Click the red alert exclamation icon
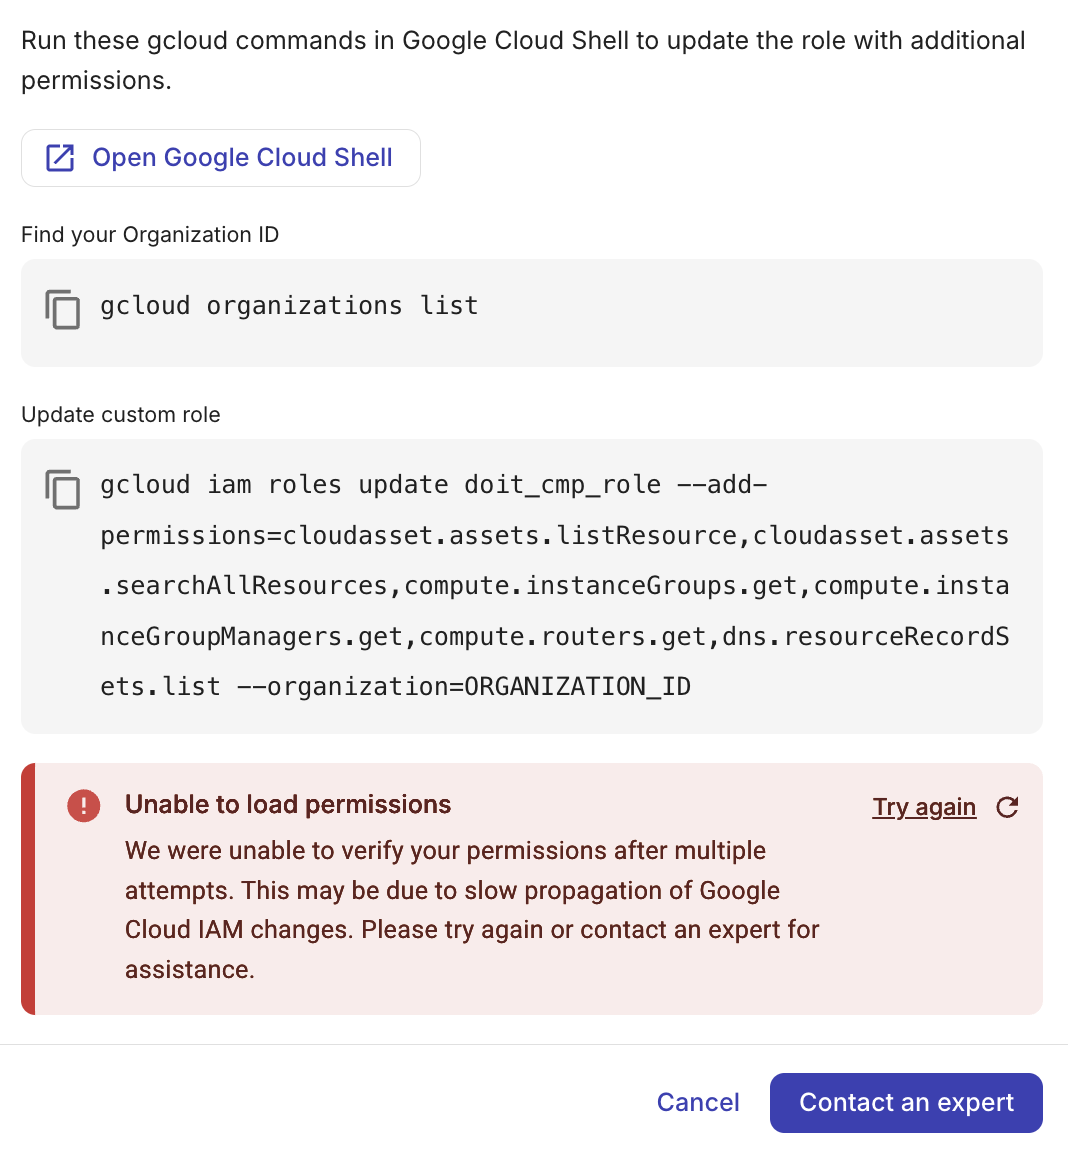1068x1154 pixels. 84,805
